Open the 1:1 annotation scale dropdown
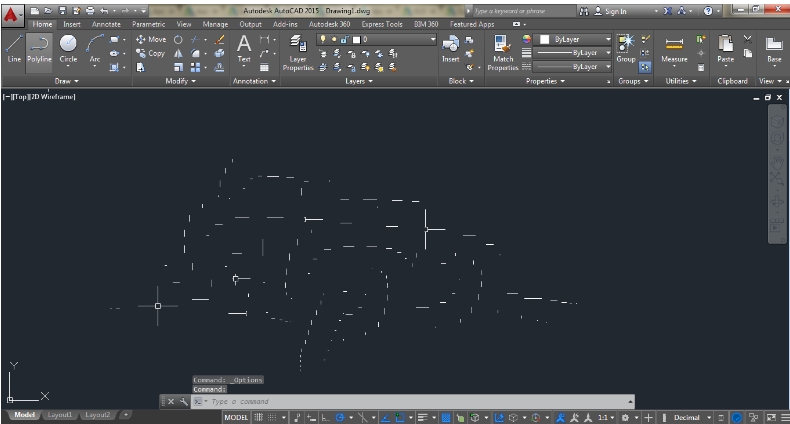This screenshot has height=424, width=790. 606,417
